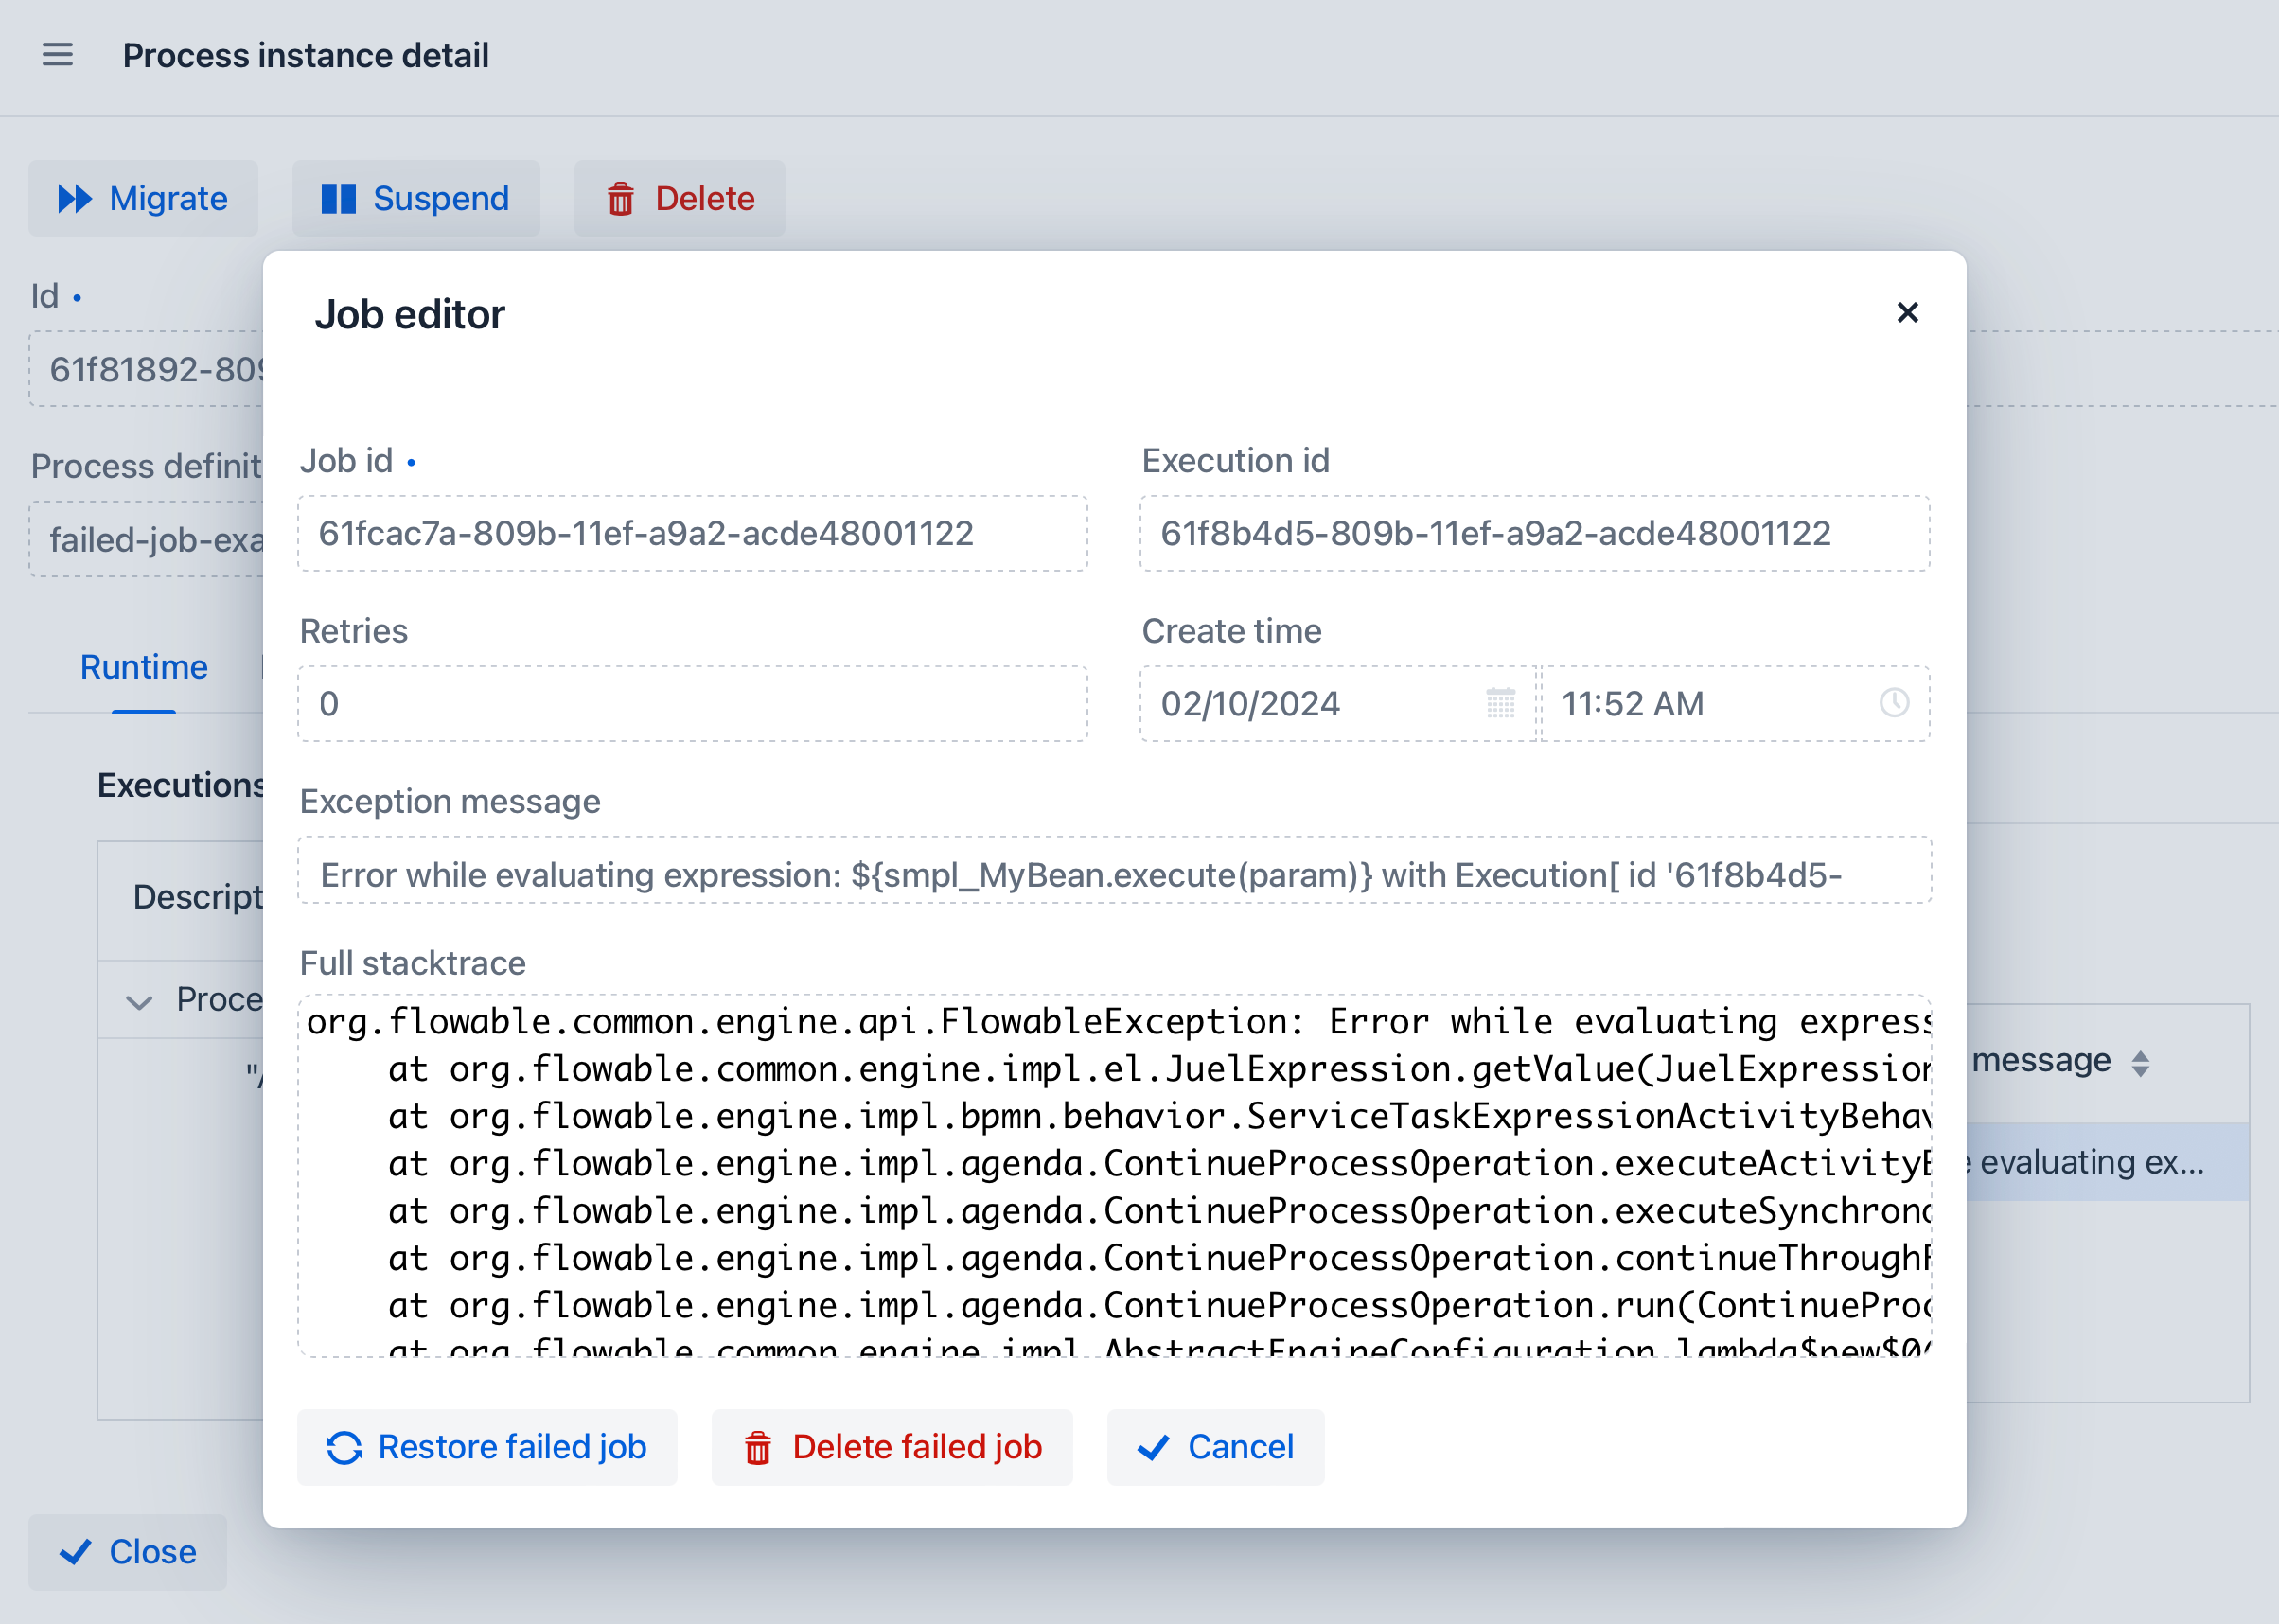Click into the Retries field
The width and height of the screenshot is (2279, 1624).
pos(692,703)
